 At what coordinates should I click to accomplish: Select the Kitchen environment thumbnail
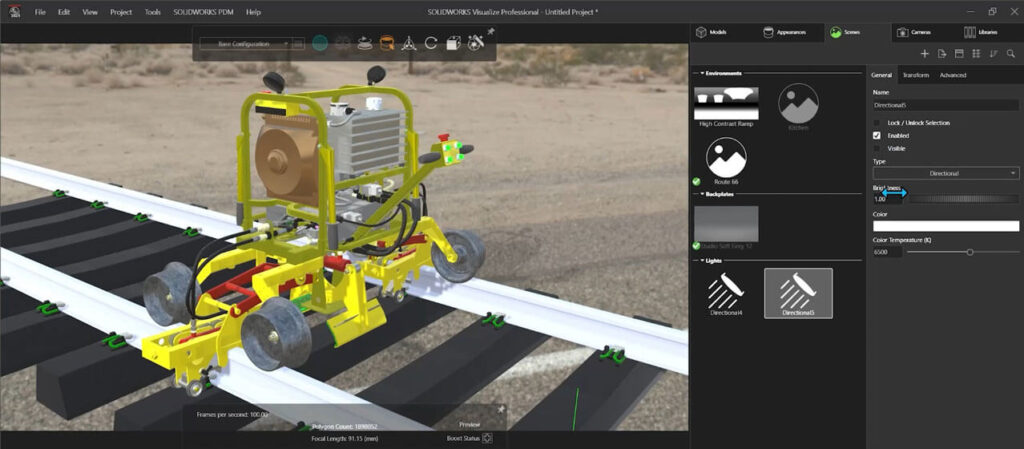click(x=798, y=104)
